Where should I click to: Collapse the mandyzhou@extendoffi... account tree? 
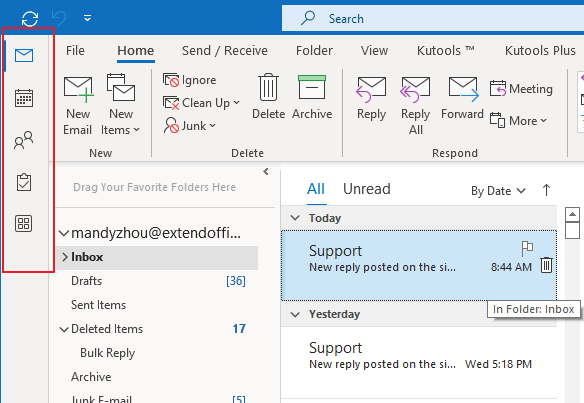click(64, 234)
